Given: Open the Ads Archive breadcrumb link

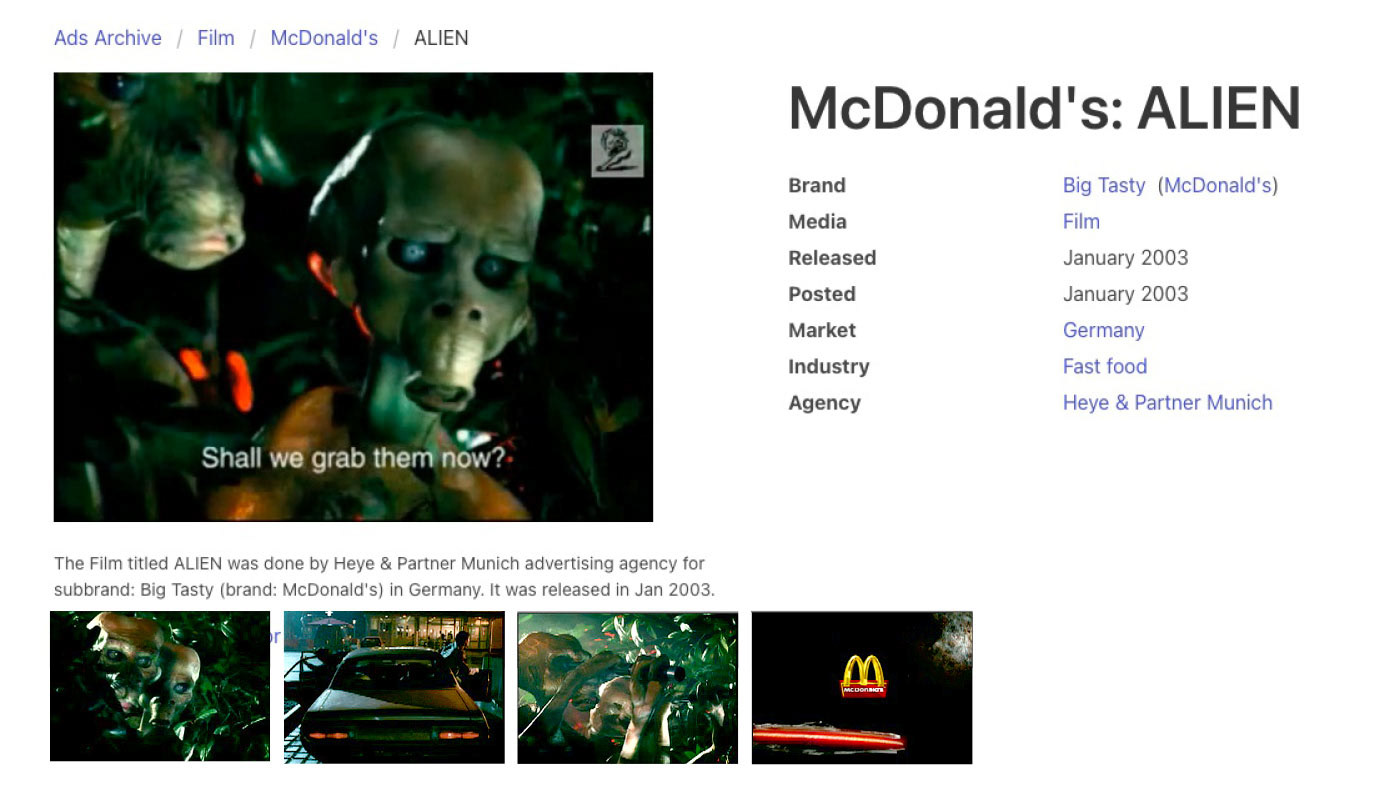Looking at the screenshot, I should pyautogui.click(x=108, y=38).
